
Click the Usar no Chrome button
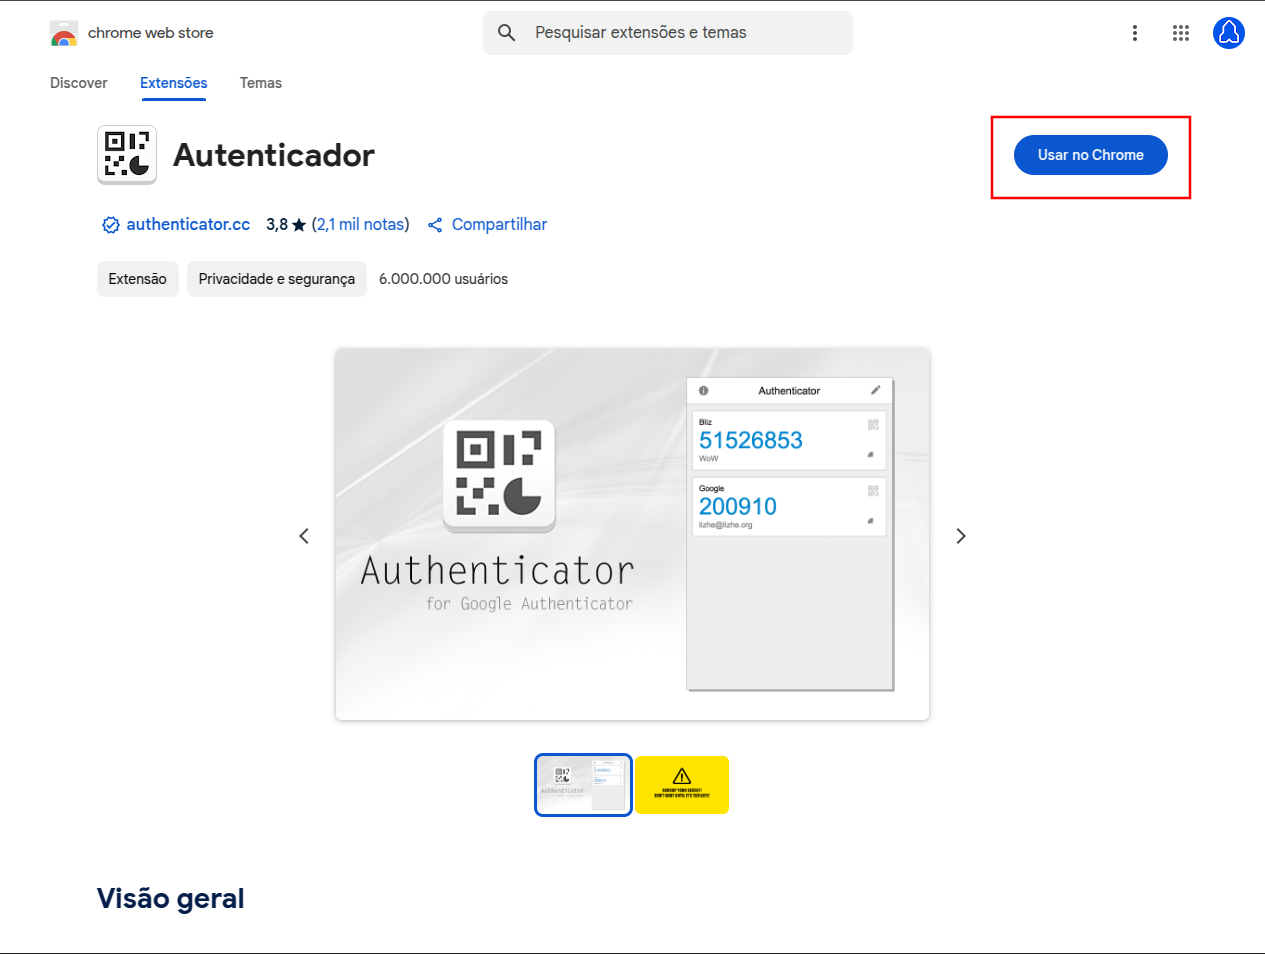[x=1091, y=155]
